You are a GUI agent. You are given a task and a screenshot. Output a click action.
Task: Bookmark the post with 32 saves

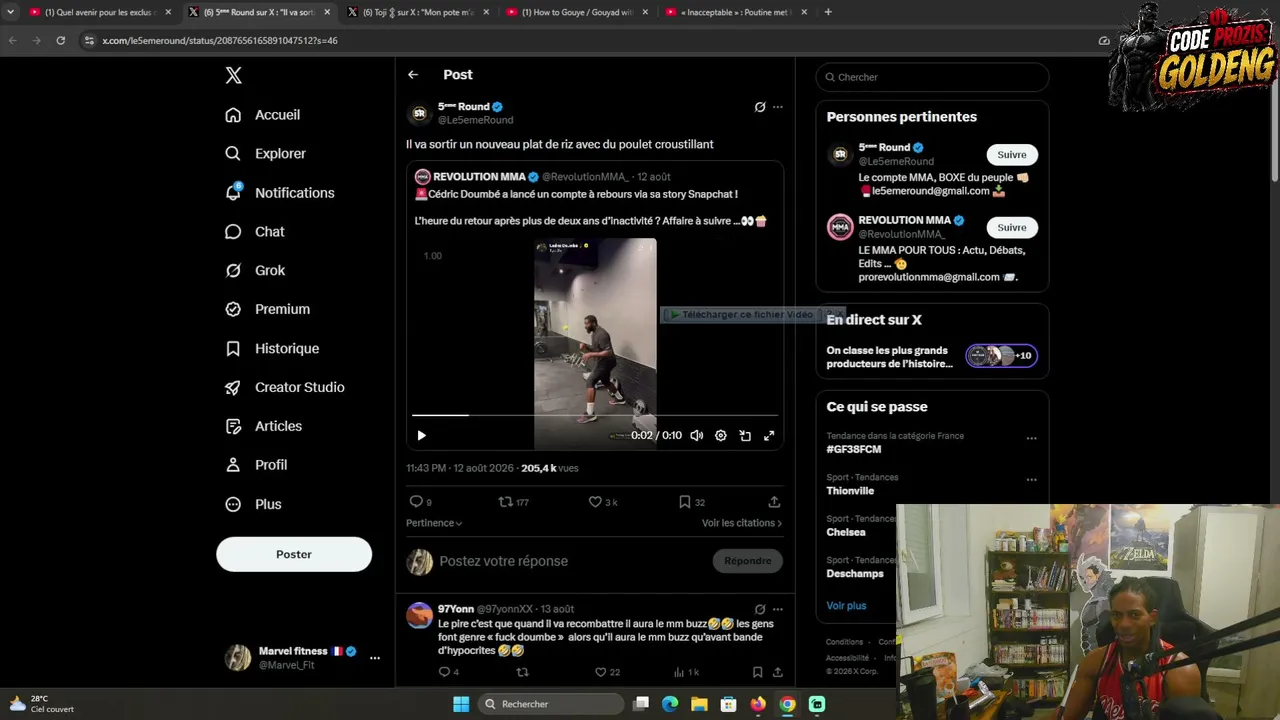click(x=692, y=502)
